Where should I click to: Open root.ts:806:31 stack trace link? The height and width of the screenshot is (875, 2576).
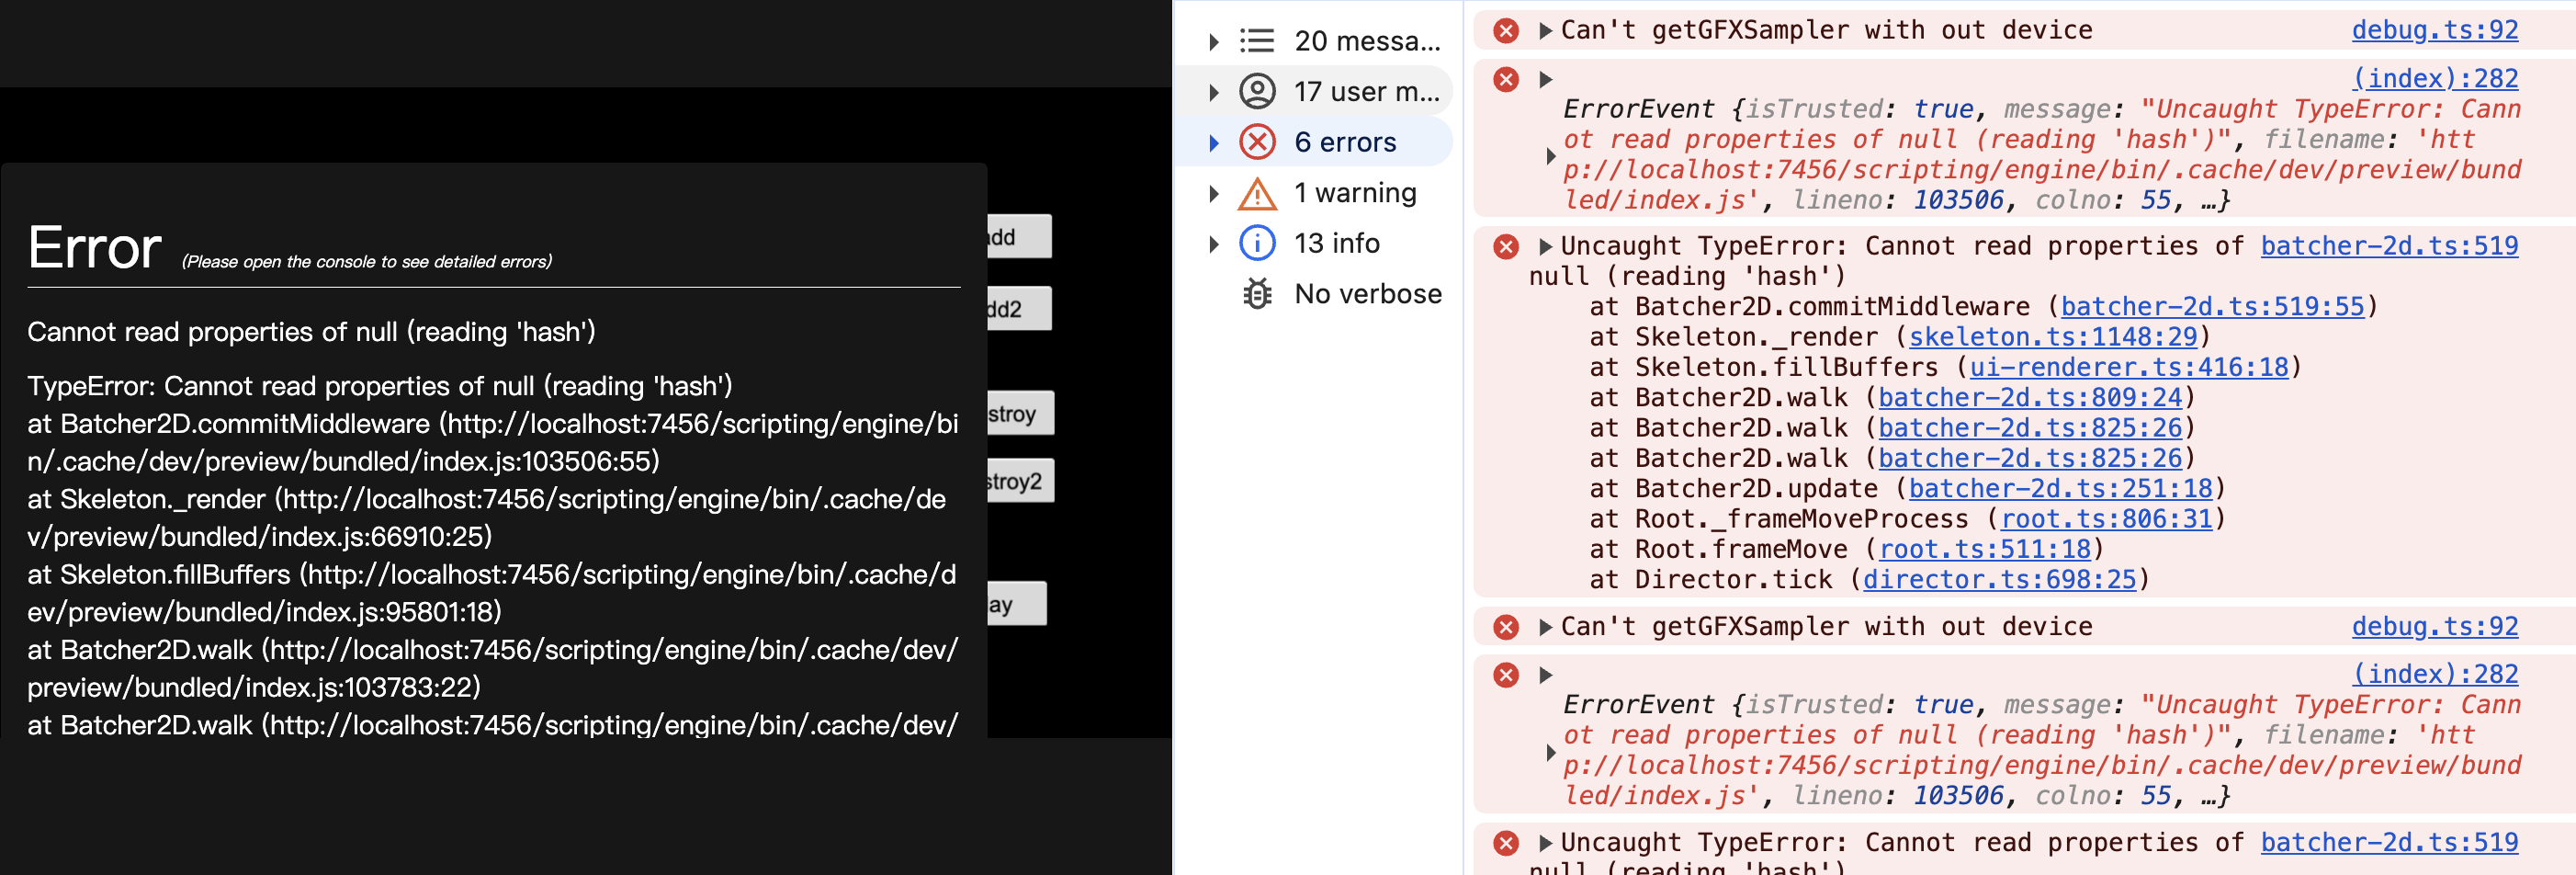(2105, 519)
